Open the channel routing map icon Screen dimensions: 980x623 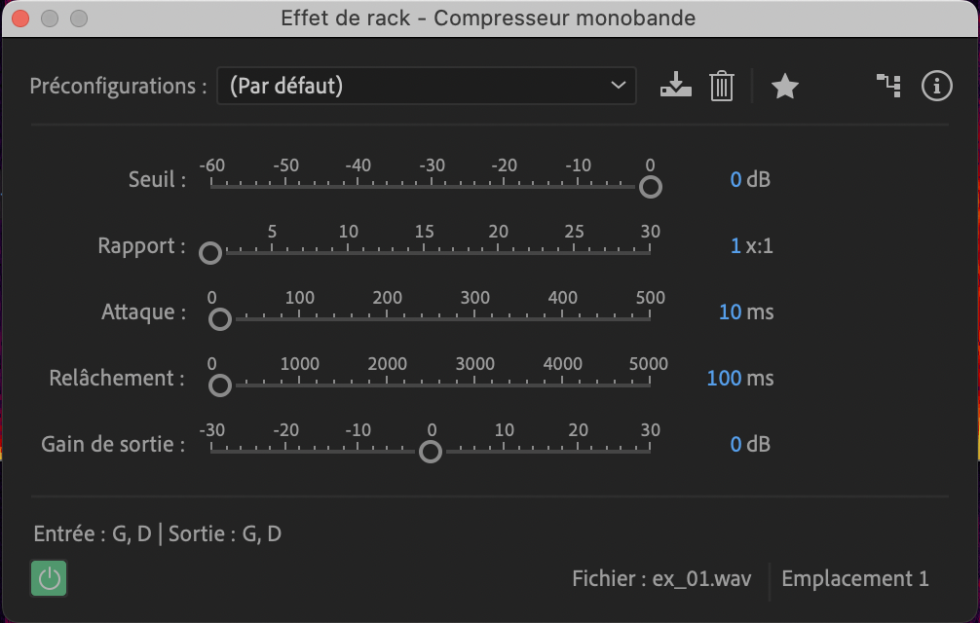[x=889, y=86]
